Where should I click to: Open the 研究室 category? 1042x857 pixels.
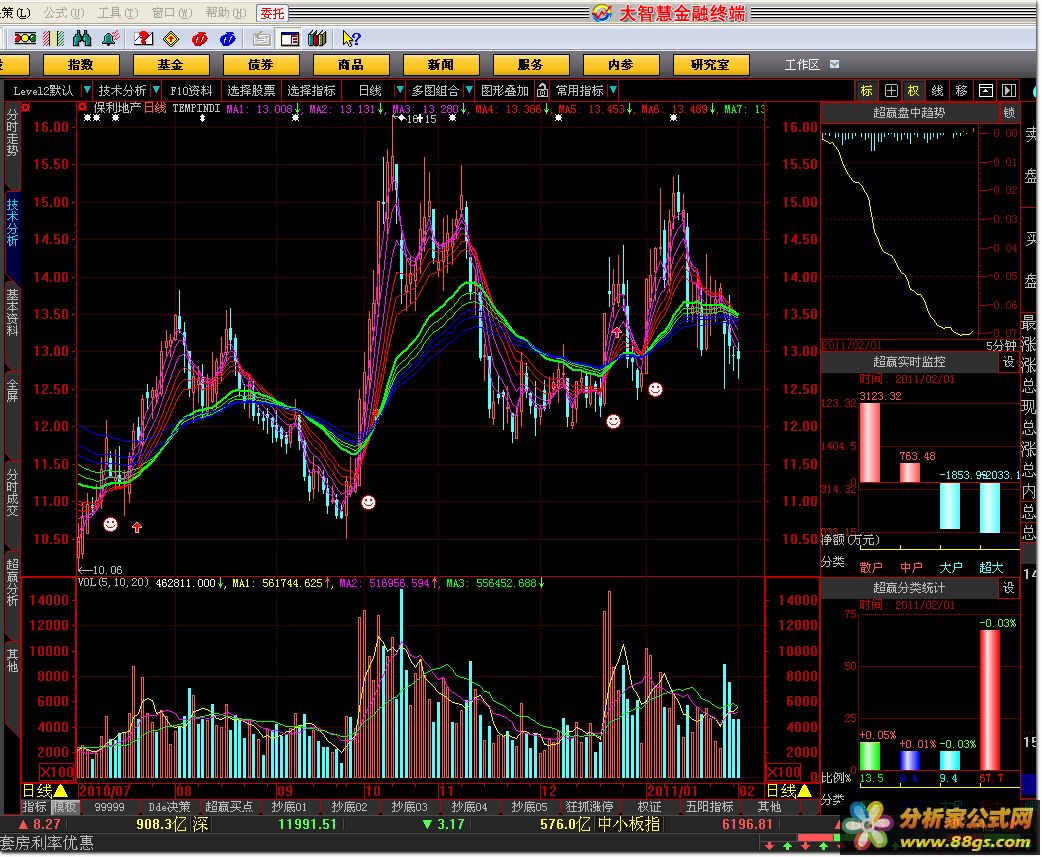[x=710, y=64]
